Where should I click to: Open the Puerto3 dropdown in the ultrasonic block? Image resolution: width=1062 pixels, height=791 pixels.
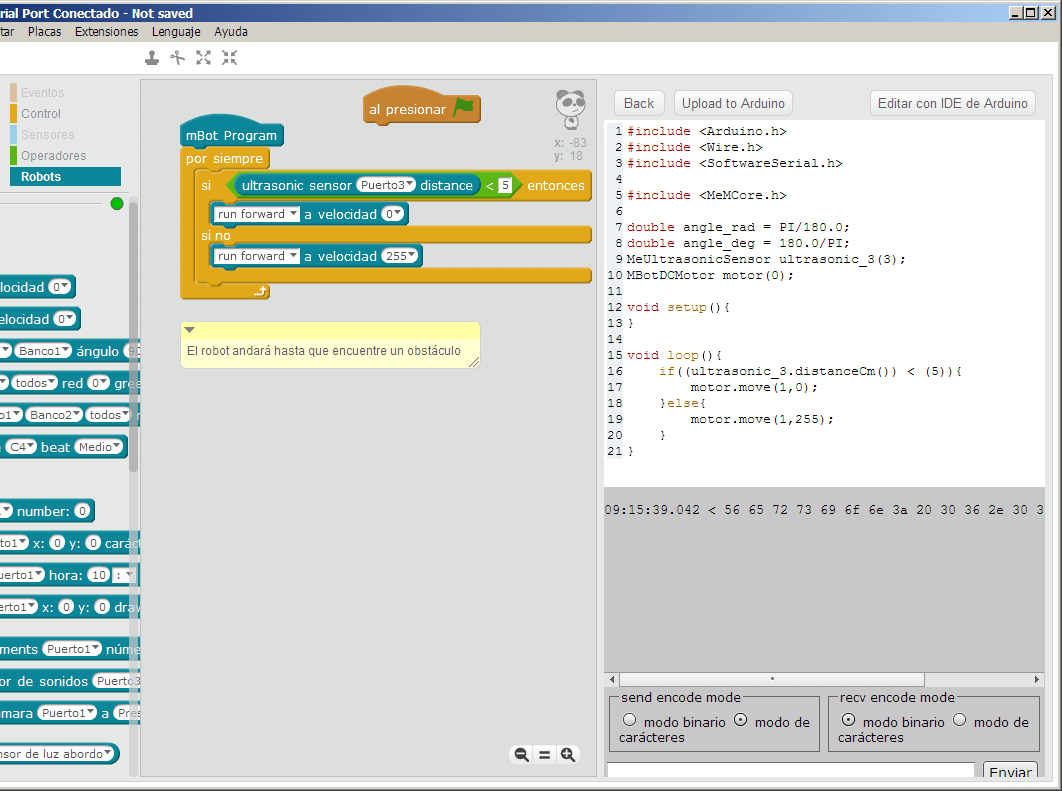384,185
